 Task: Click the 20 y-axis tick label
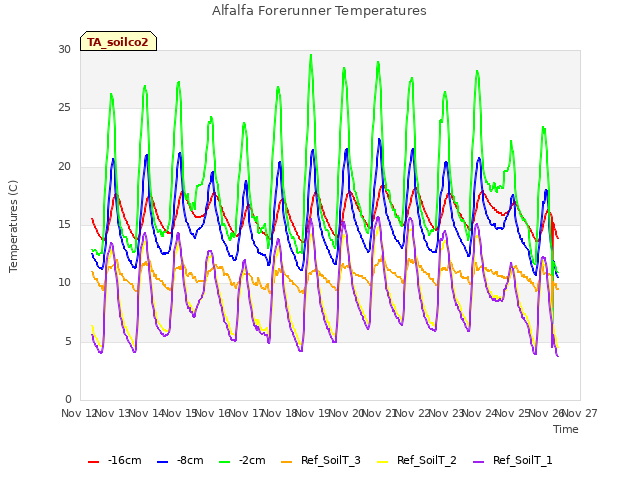click(64, 166)
